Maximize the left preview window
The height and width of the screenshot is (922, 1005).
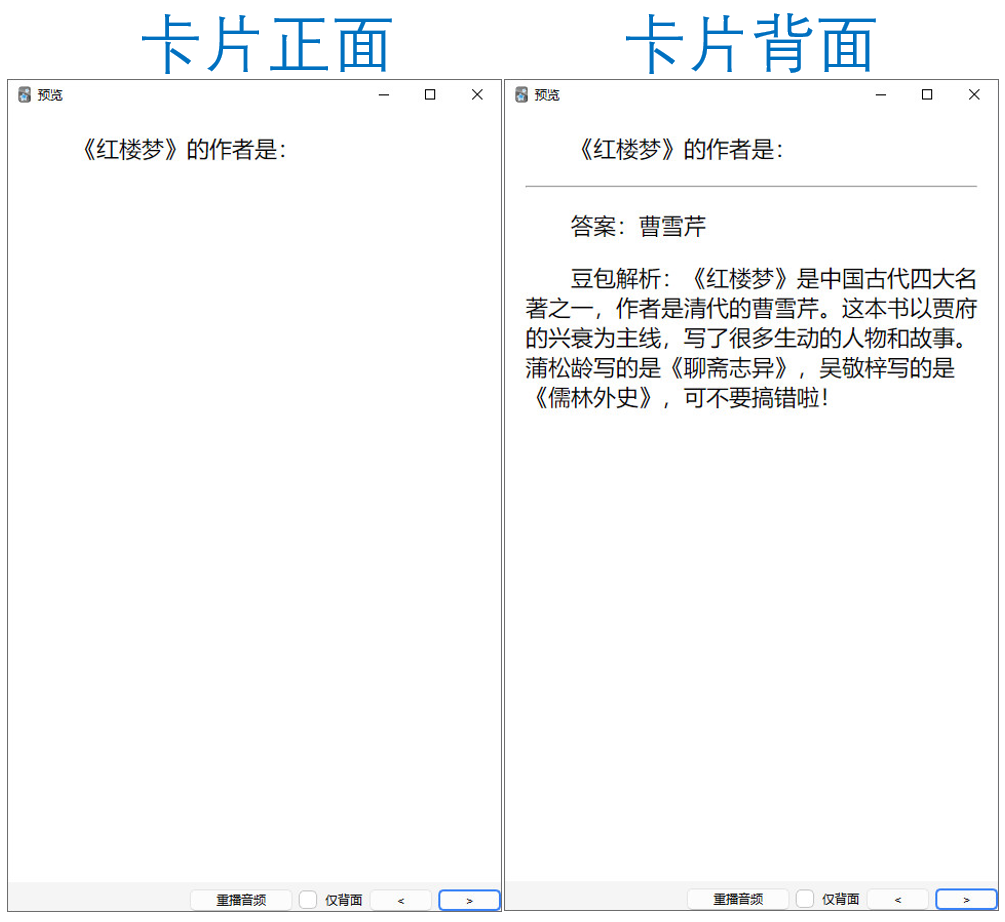coord(430,95)
